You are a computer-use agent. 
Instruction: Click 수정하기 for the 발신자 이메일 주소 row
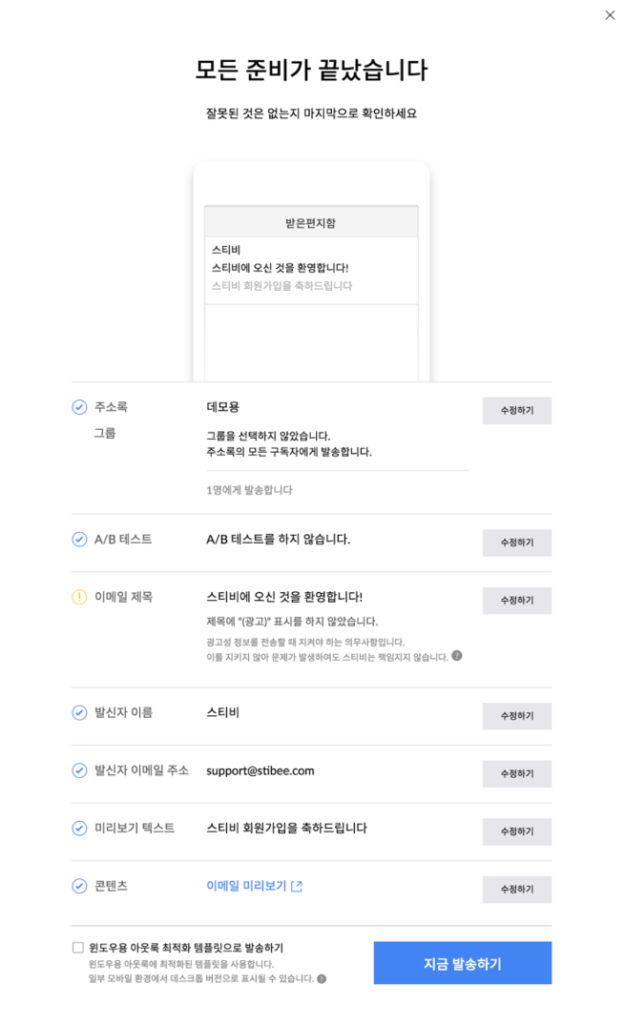click(x=516, y=774)
